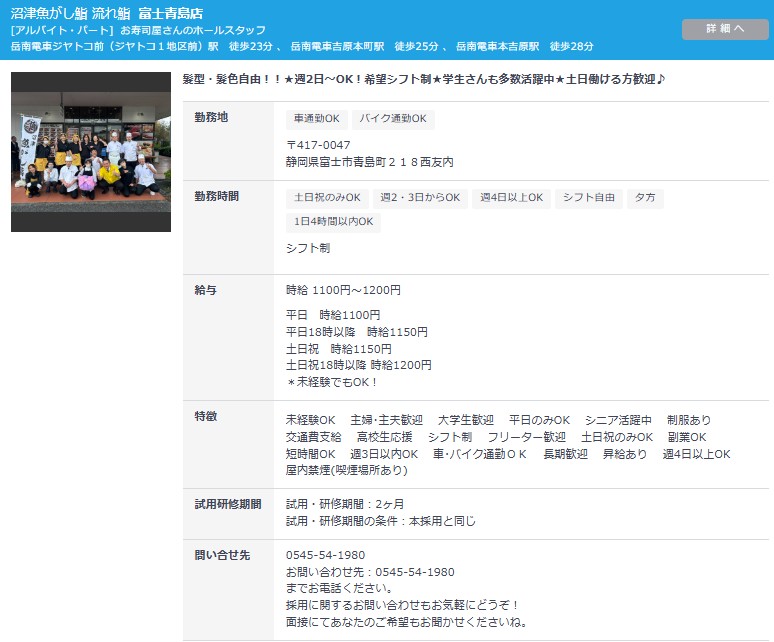Select the 夕方 tag
The image size is (774, 642).
point(646,198)
